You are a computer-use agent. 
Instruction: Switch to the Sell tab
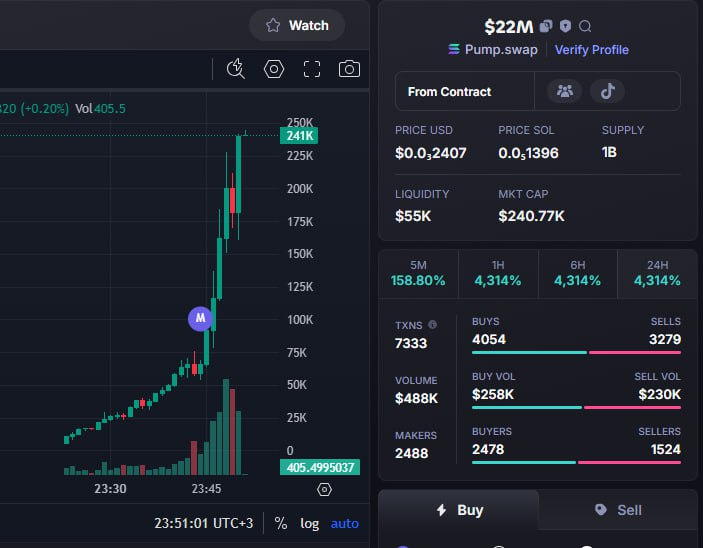[x=618, y=510]
